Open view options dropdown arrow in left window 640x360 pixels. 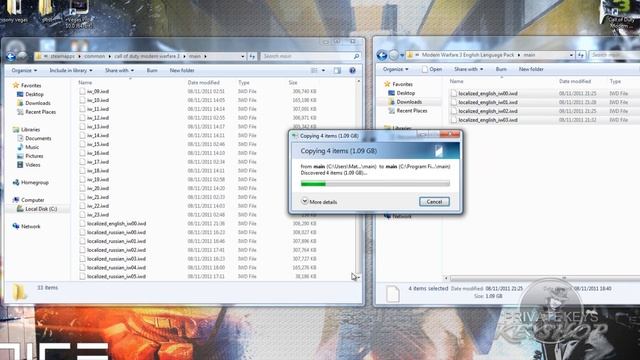coord(323,71)
